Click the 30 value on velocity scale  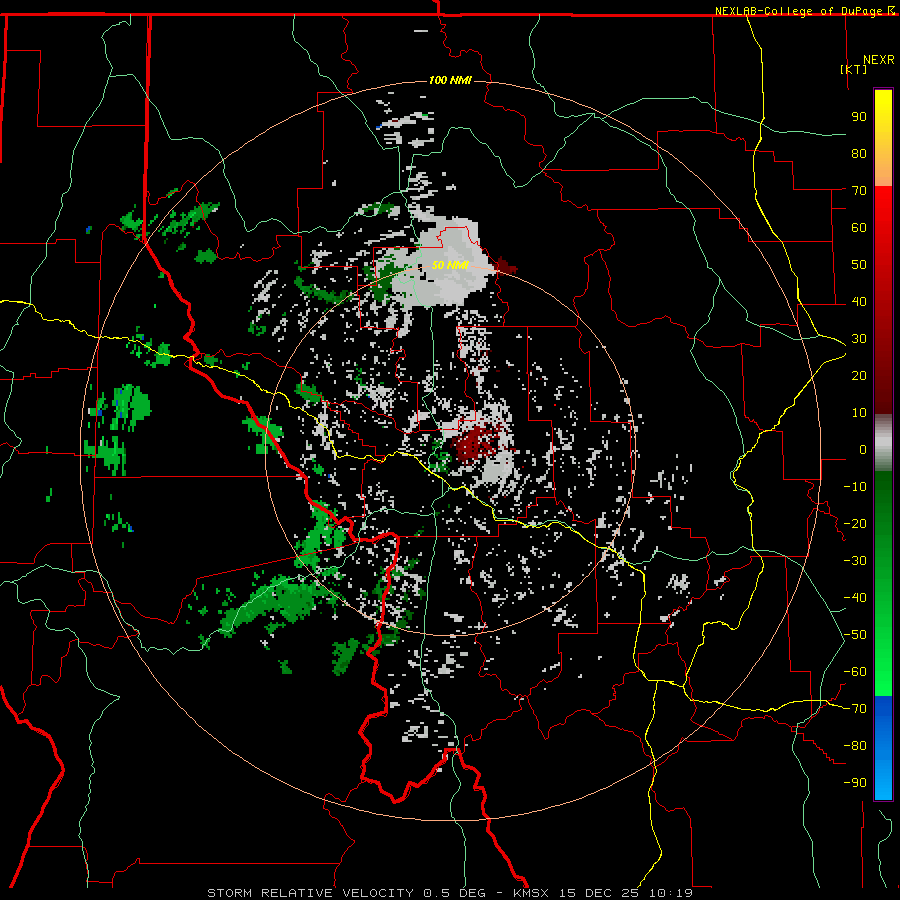[859, 339]
